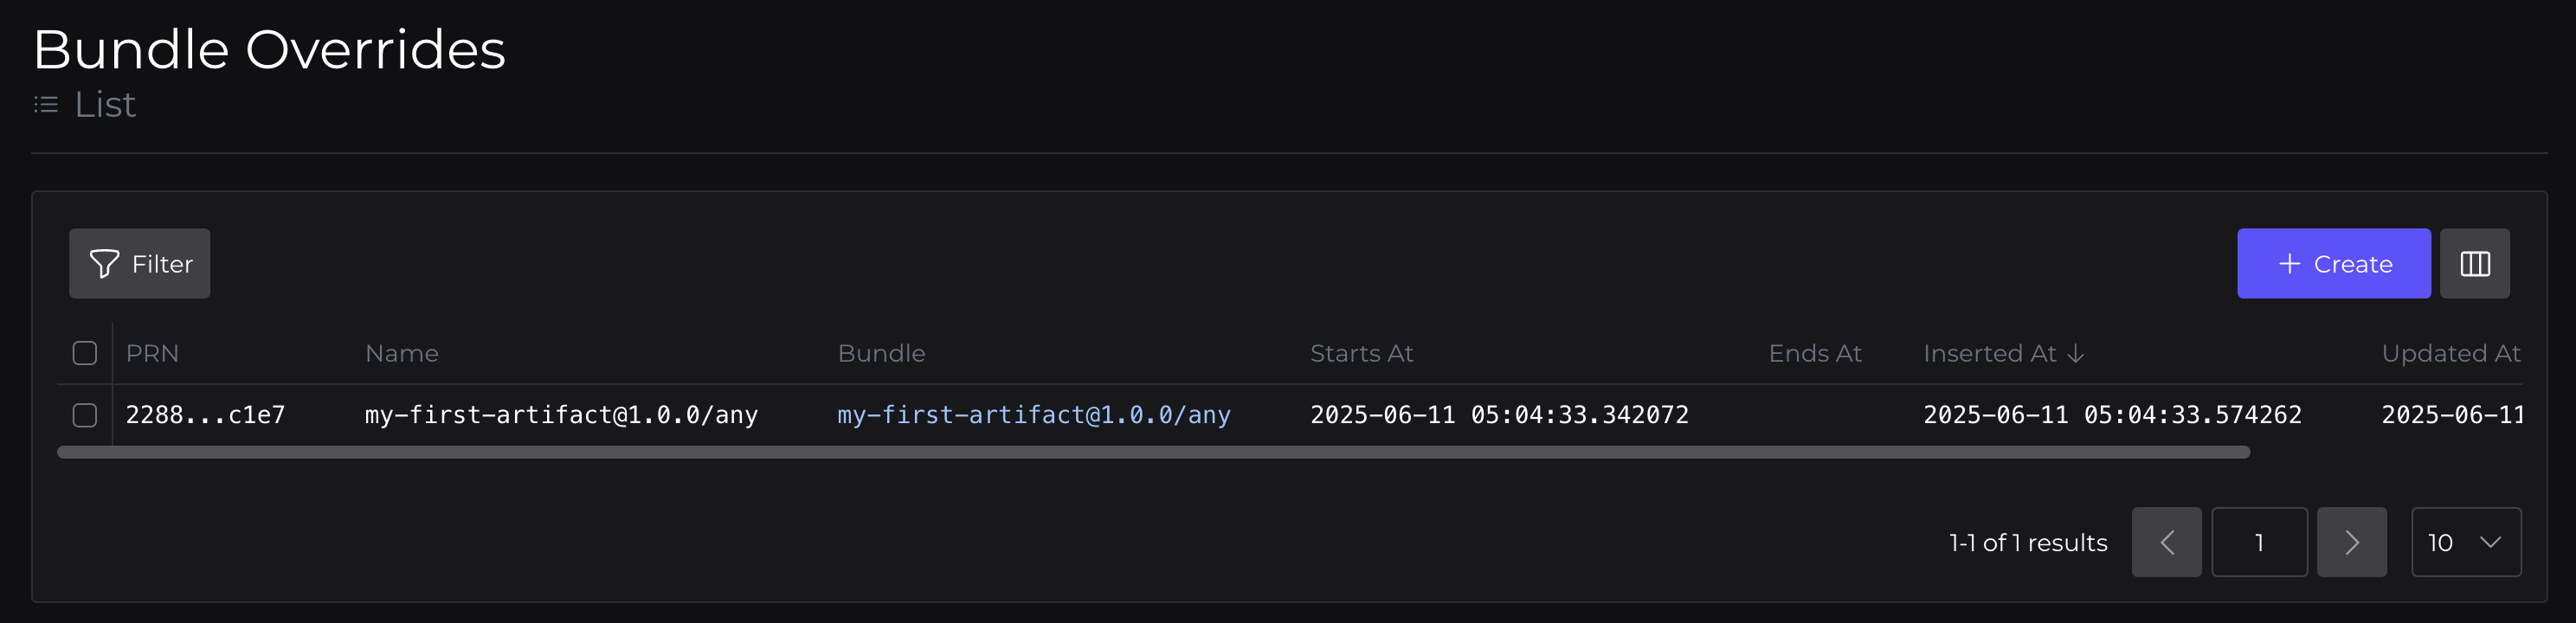Go to previous page arrow

tap(2166, 542)
